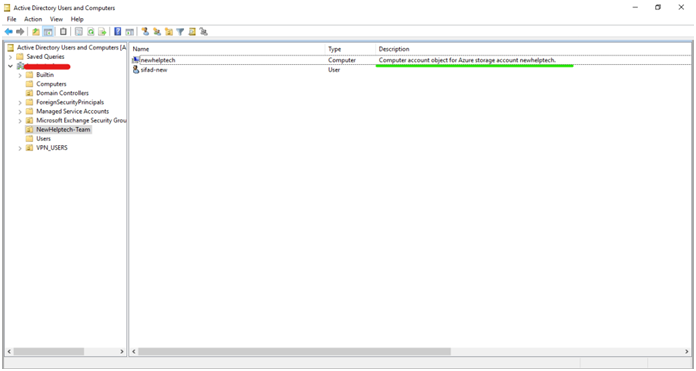This screenshot has width=696, height=371.
Task: Click the funnel Filter options icon
Action: click(x=180, y=32)
